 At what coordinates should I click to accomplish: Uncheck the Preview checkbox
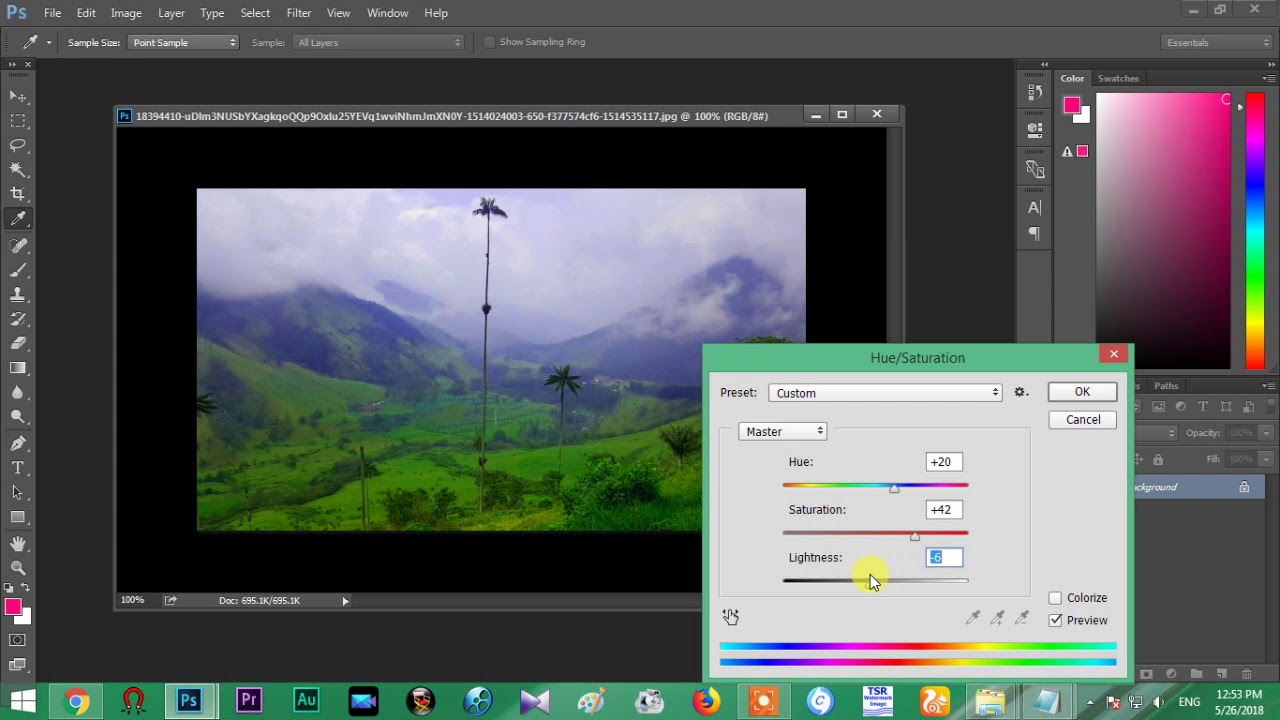coord(1055,620)
